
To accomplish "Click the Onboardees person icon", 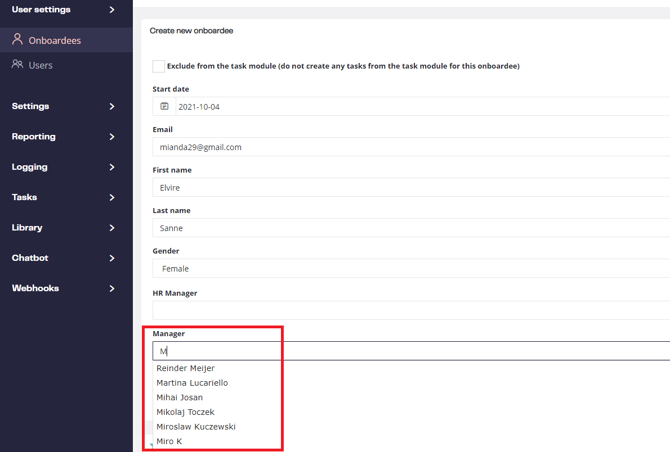I will 17,40.
